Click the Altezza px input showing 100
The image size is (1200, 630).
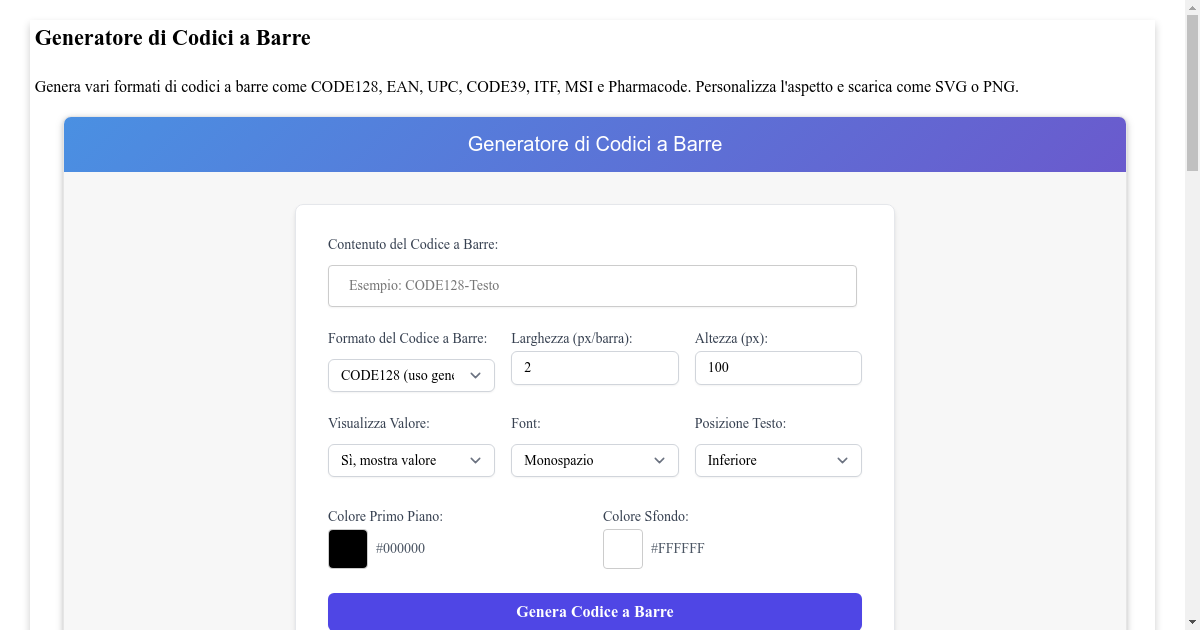[x=778, y=367]
